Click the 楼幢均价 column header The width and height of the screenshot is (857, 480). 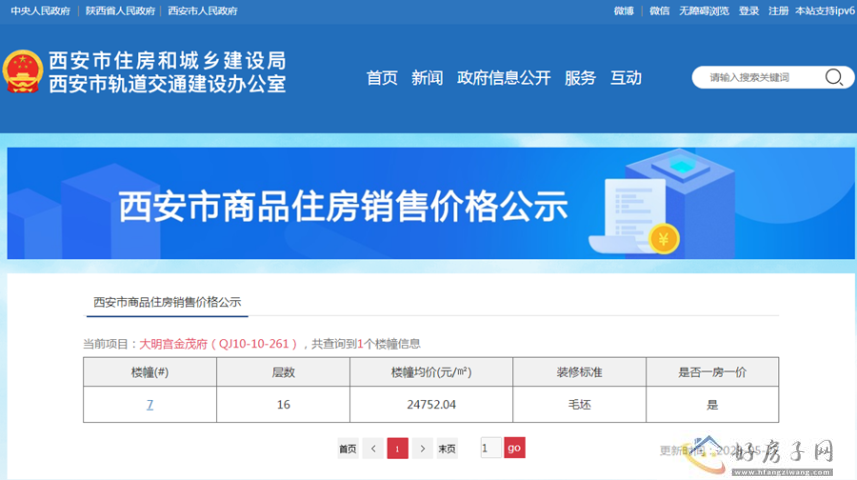point(431,372)
